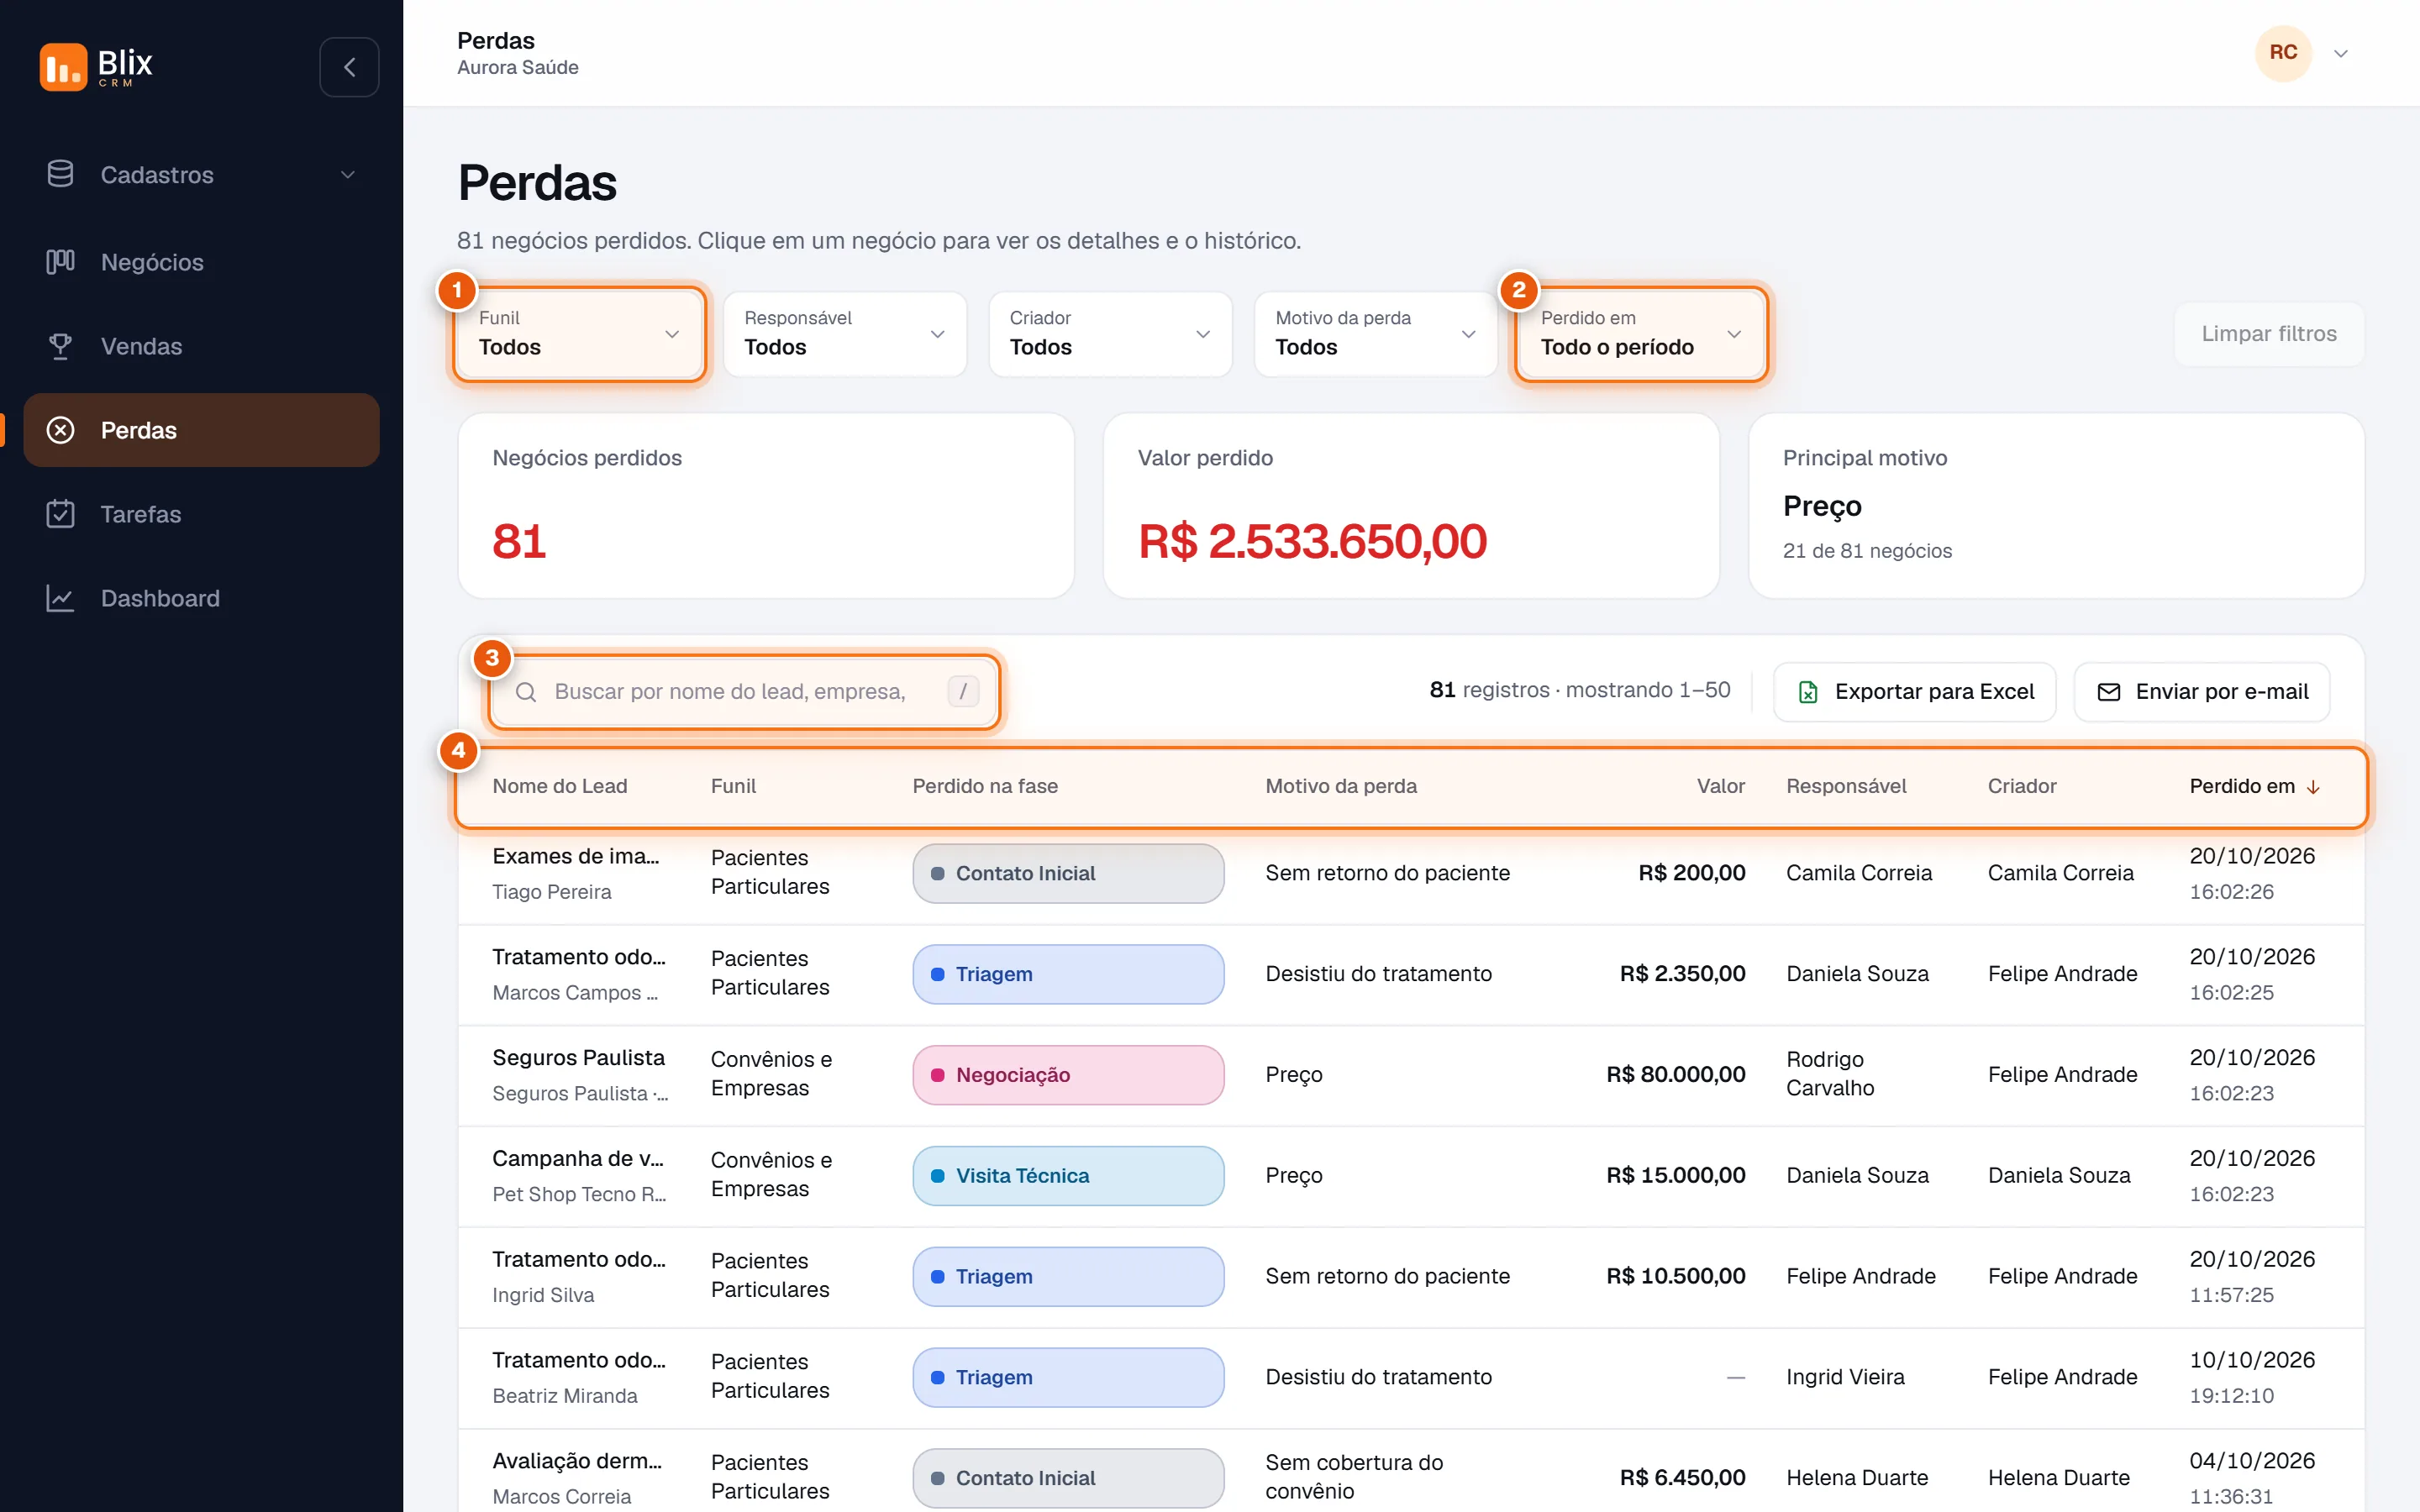
Task: Click the Sem cobertura do convênio reason
Action: pyautogui.click(x=1354, y=1477)
